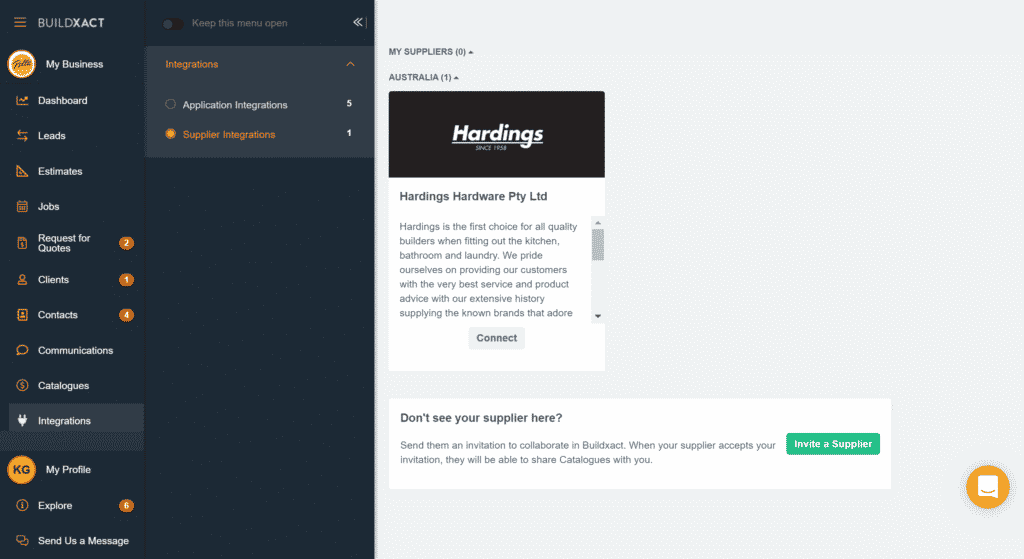
Task: Click the Invite a Supplier button
Action: click(832, 444)
